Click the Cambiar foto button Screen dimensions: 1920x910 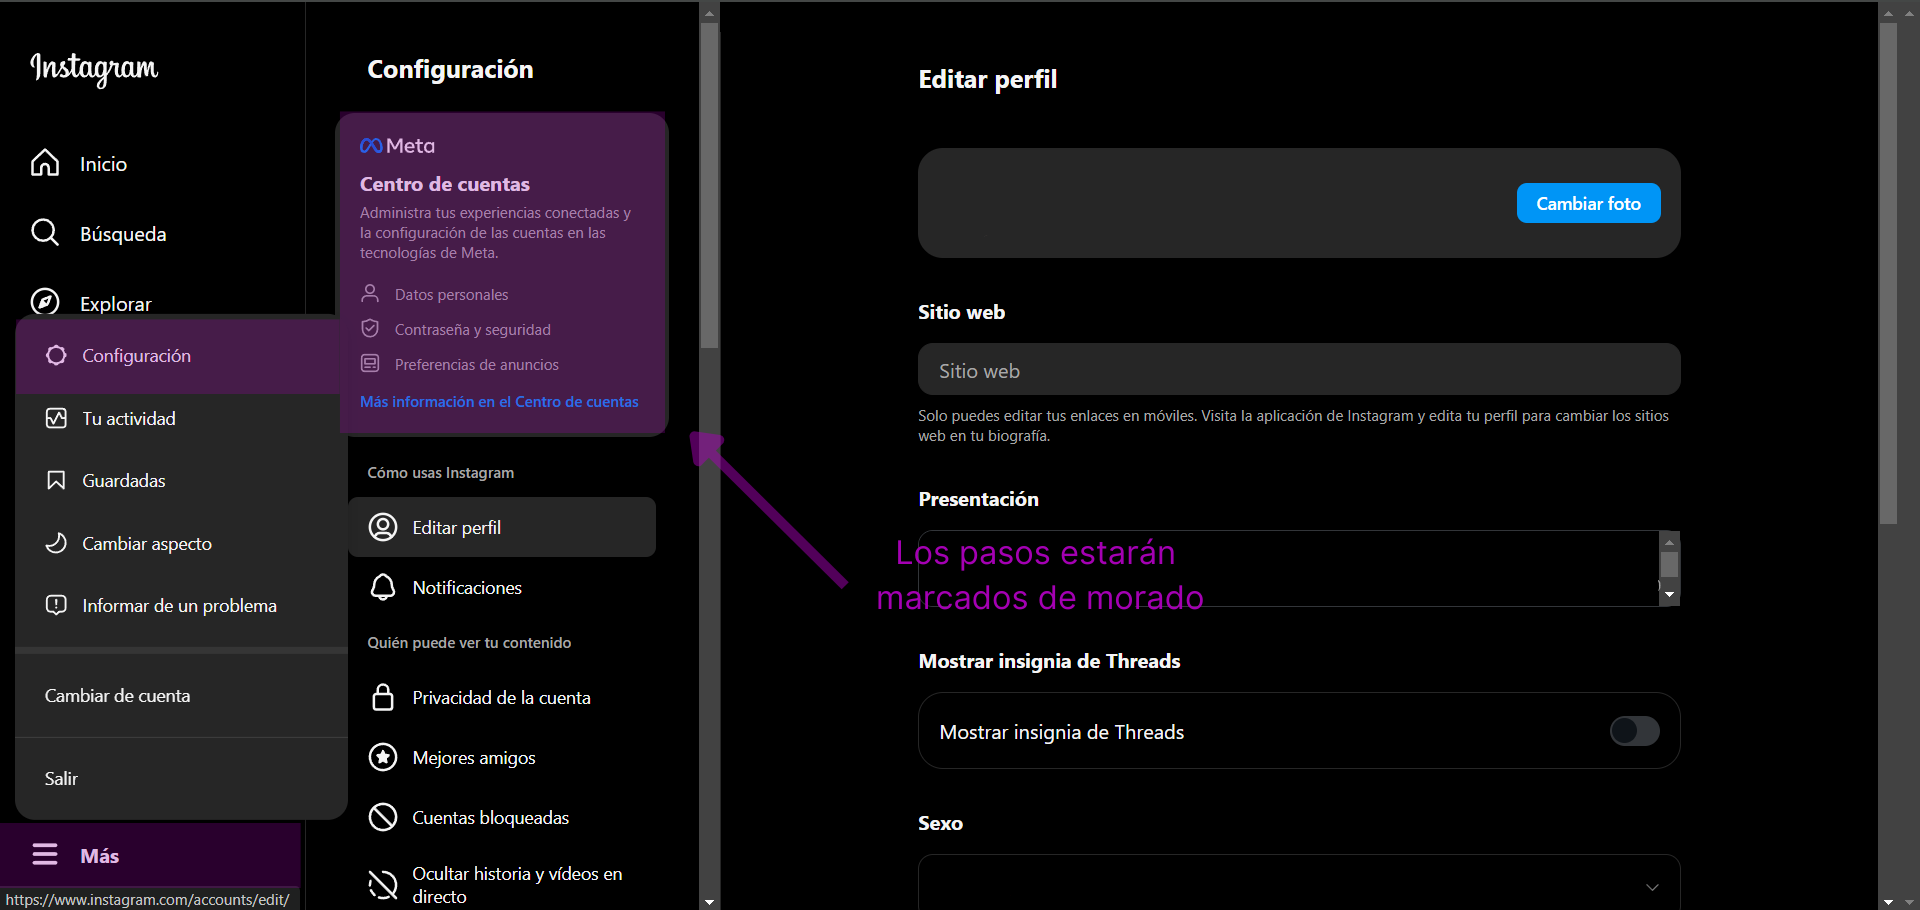(x=1588, y=203)
